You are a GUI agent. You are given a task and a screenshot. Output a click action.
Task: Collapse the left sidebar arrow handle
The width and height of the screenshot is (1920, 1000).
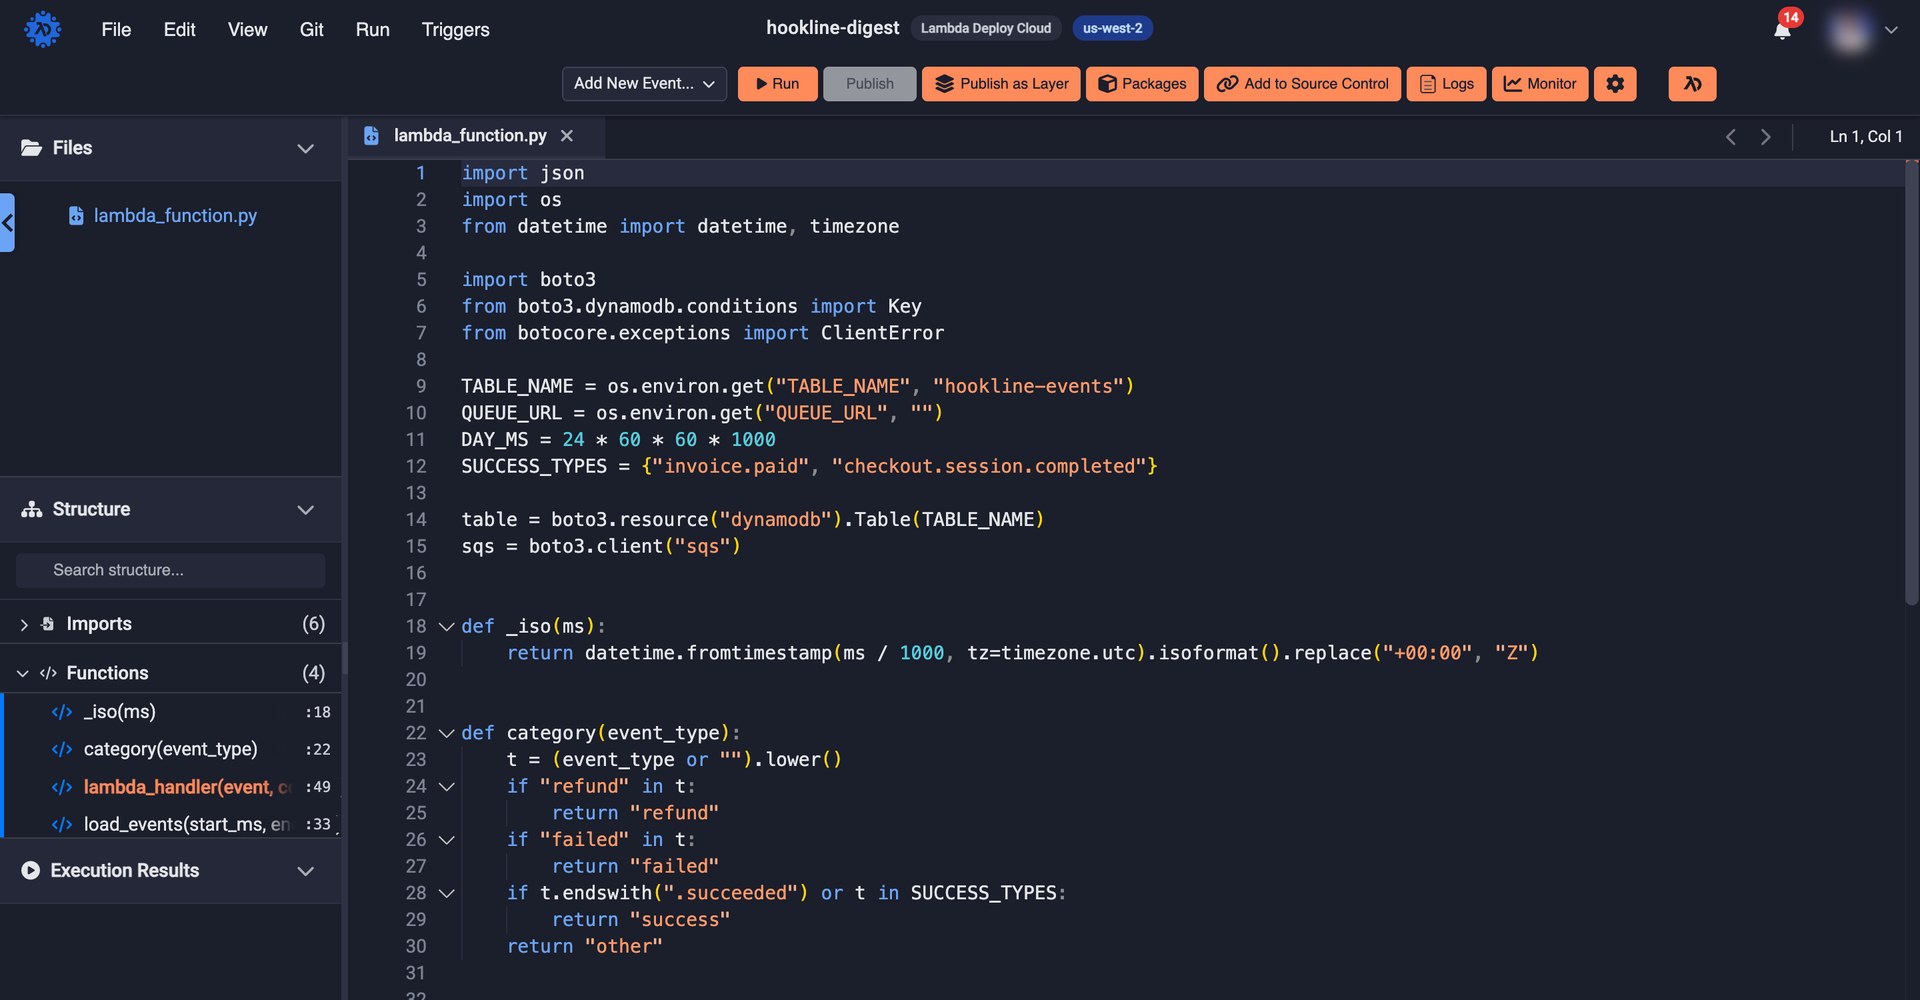[x=7, y=222]
